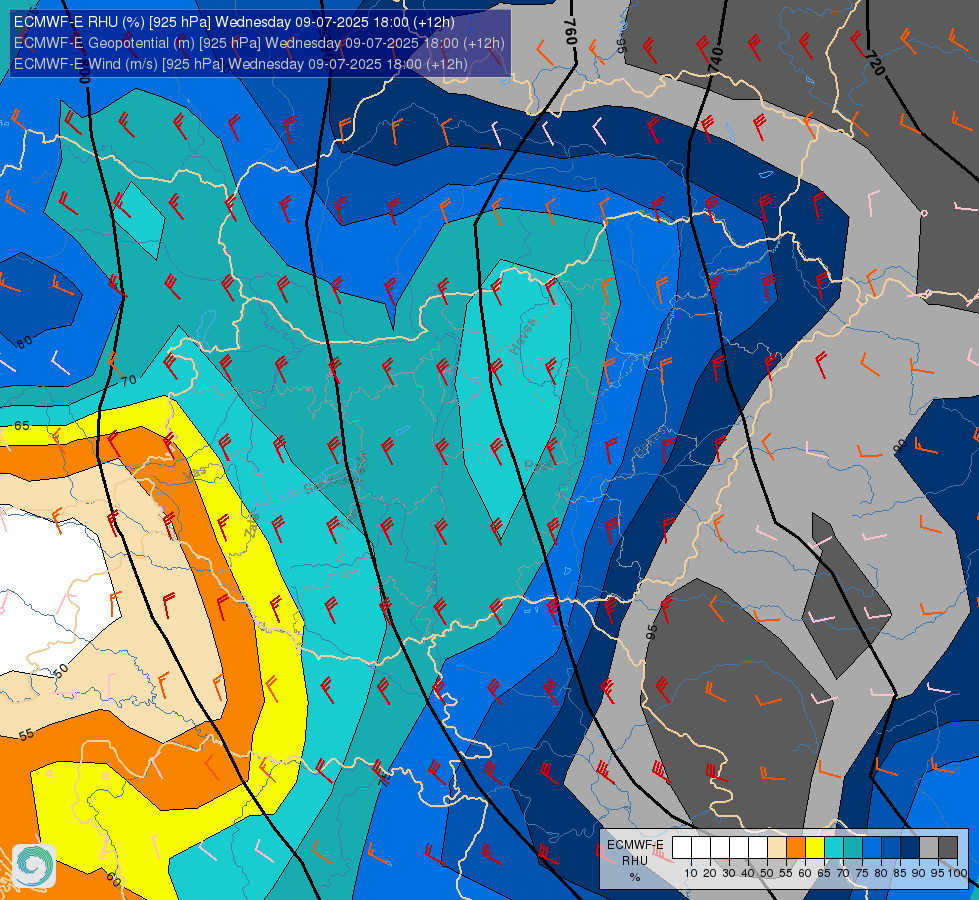
Task: Click the 65 humidity contour label on map
Action: 22,425
